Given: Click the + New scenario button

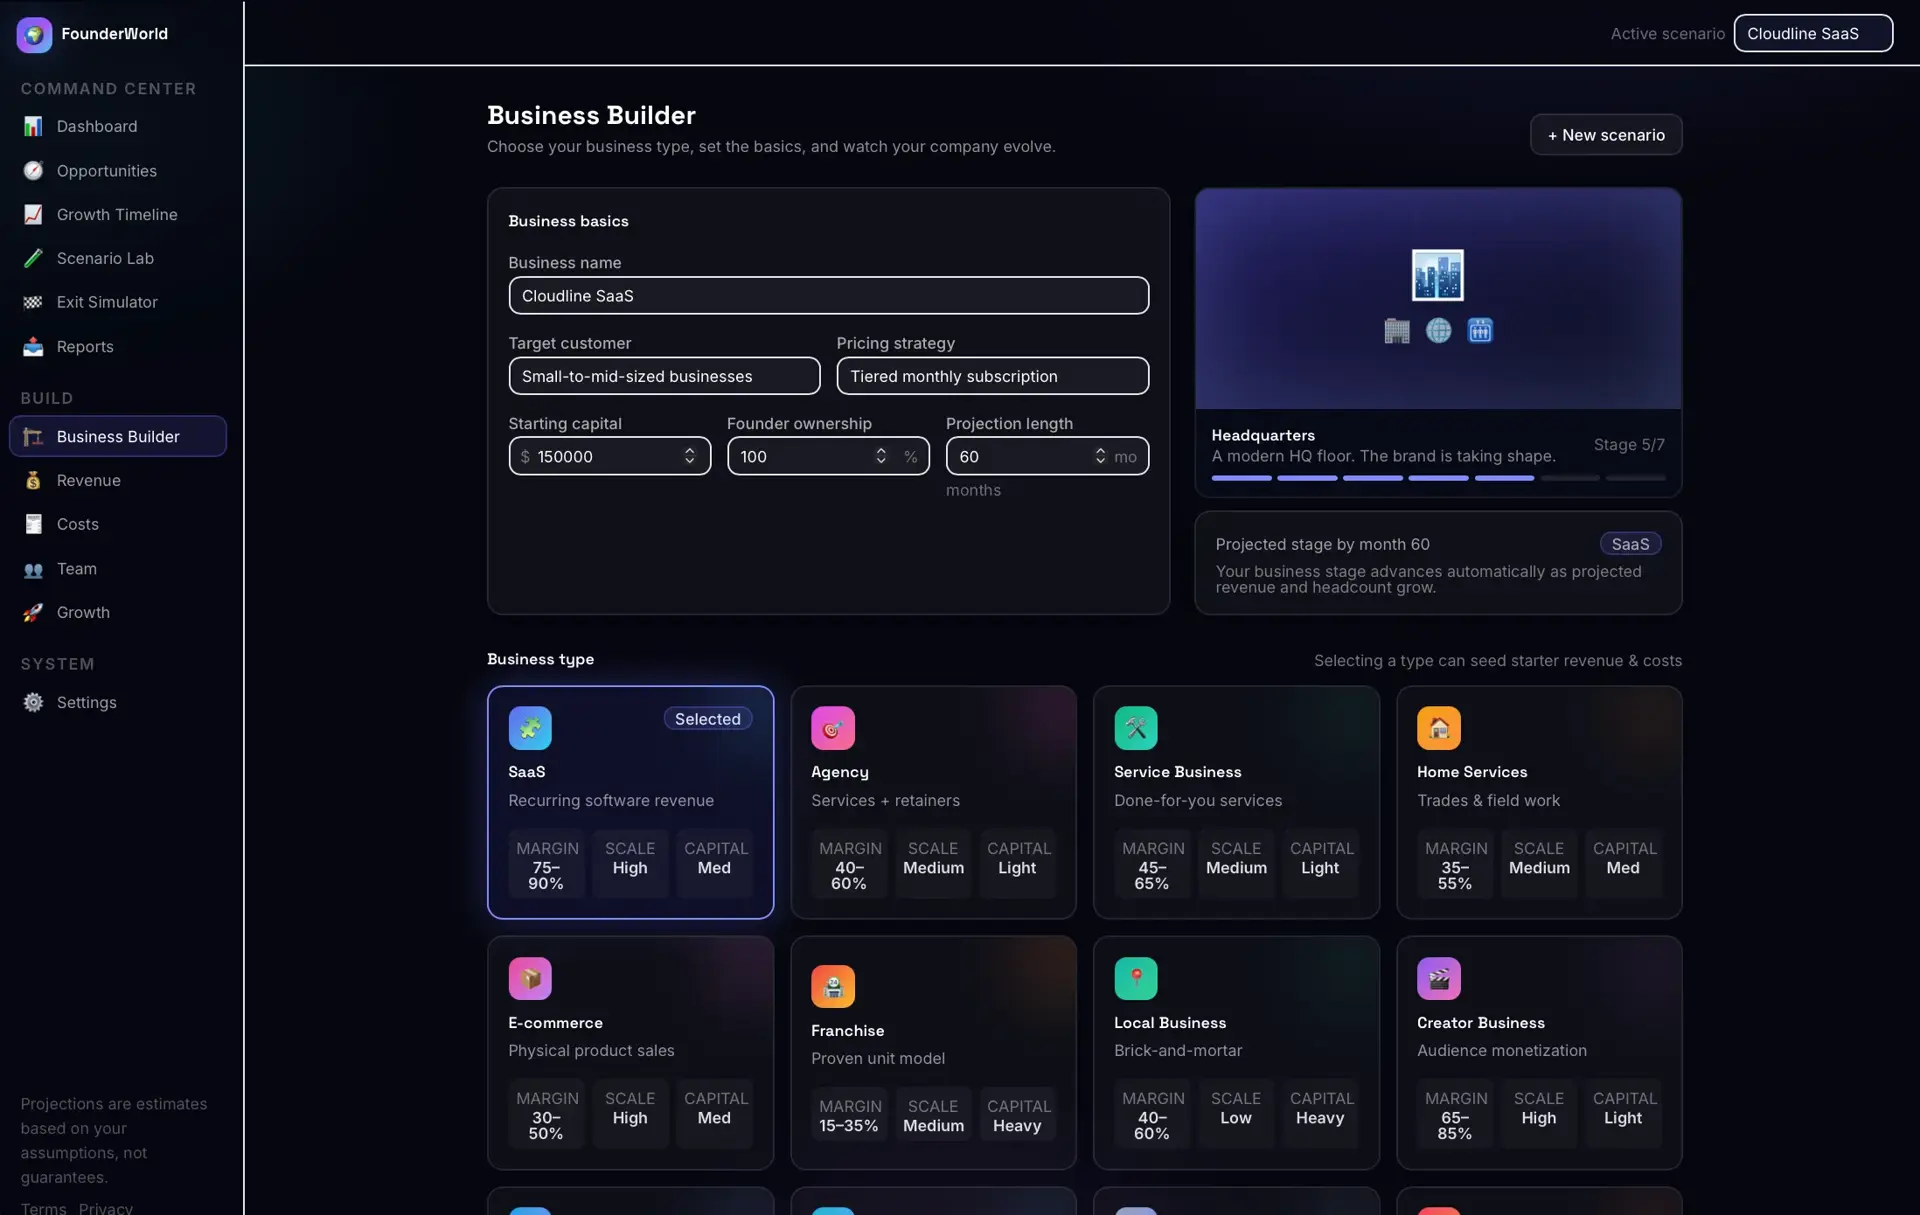Looking at the screenshot, I should [1605, 135].
